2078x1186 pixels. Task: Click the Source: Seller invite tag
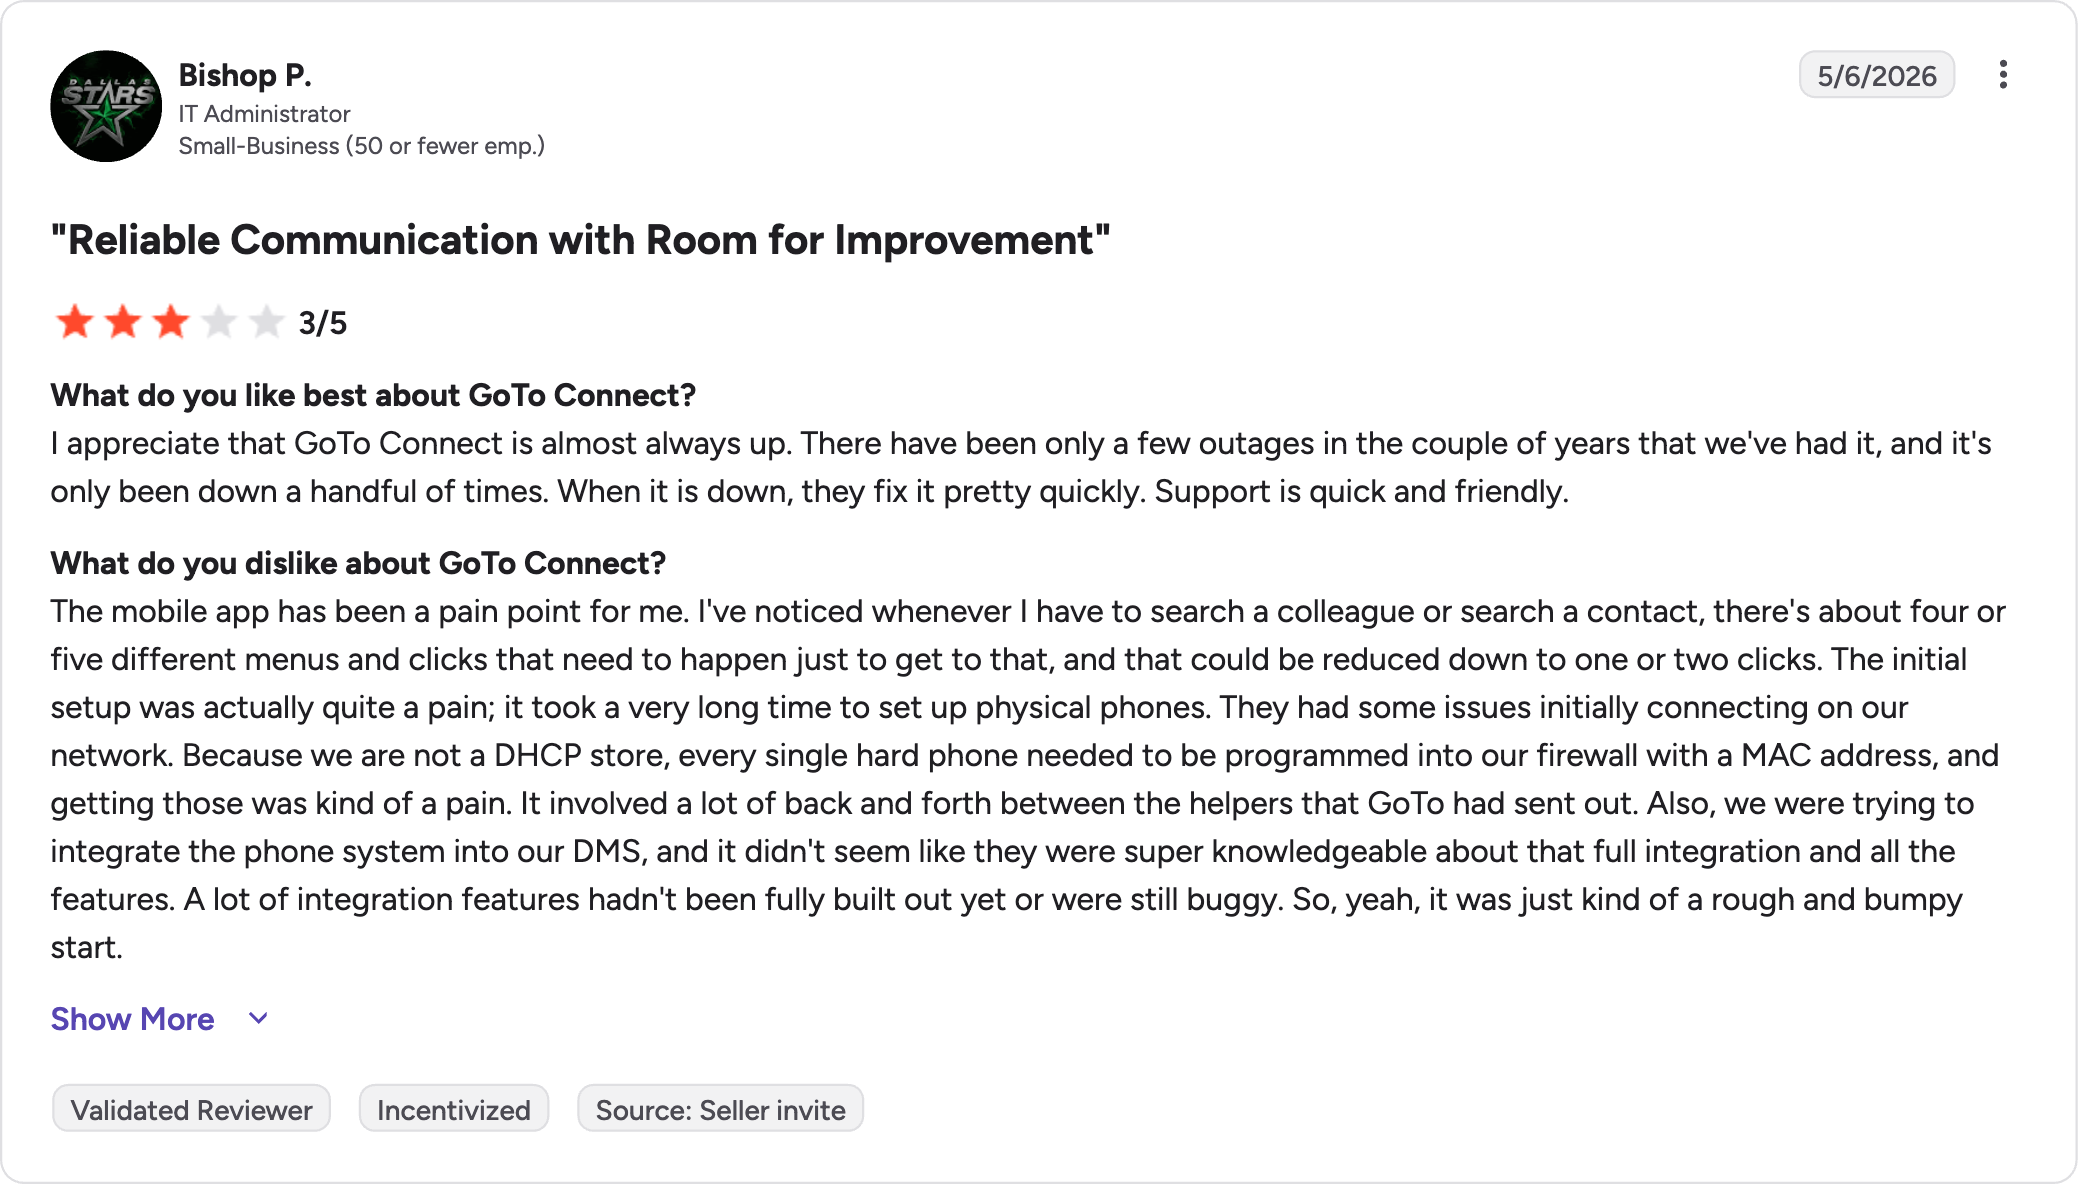pyautogui.click(x=720, y=1109)
